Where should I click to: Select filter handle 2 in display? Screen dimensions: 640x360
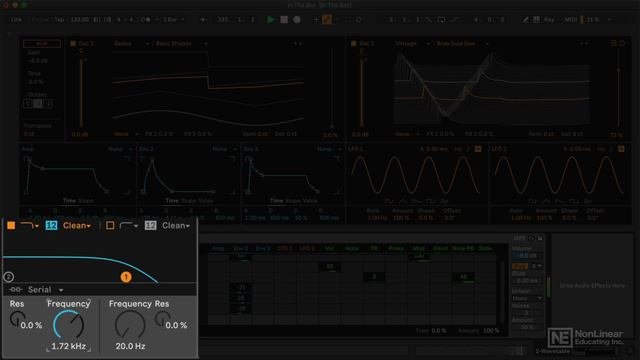click(x=9, y=277)
